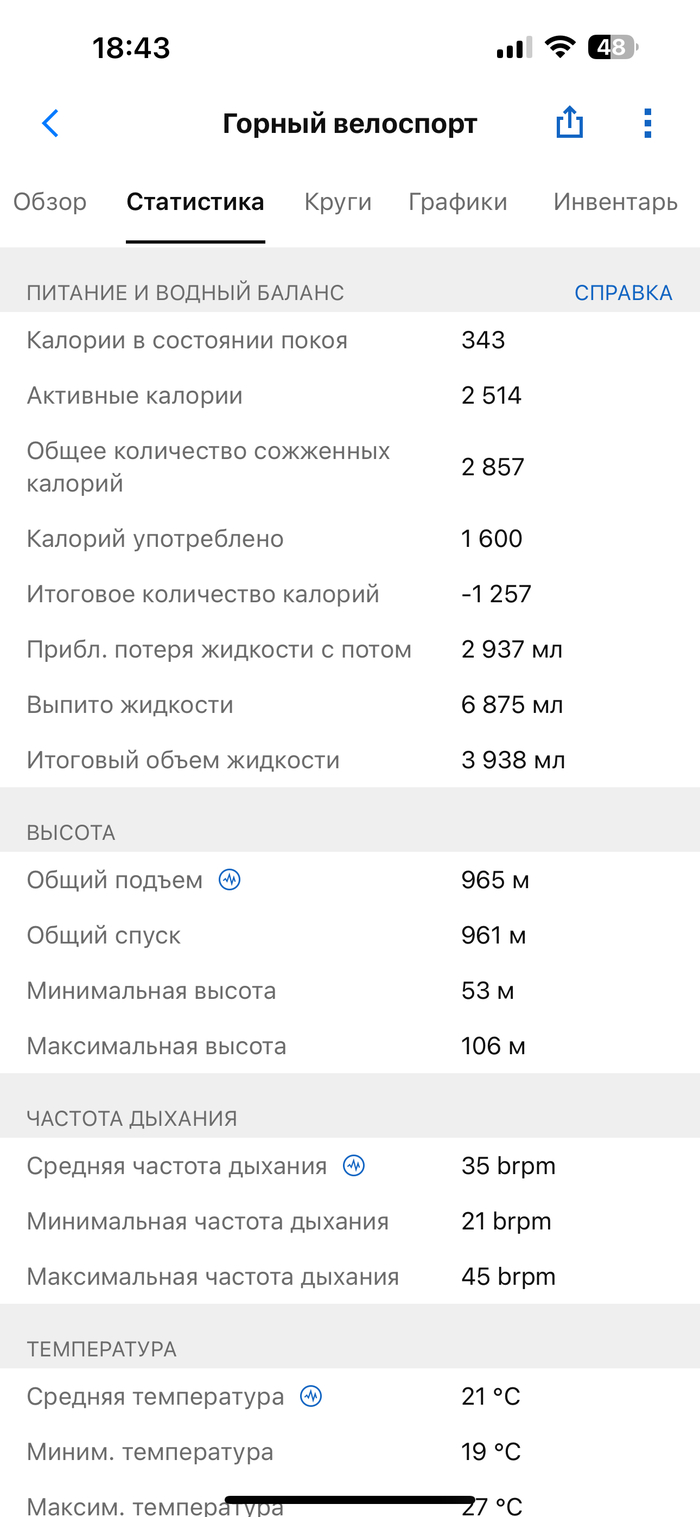700x1517 pixels.
Task: Go to the Графики tab
Action: 458,202
